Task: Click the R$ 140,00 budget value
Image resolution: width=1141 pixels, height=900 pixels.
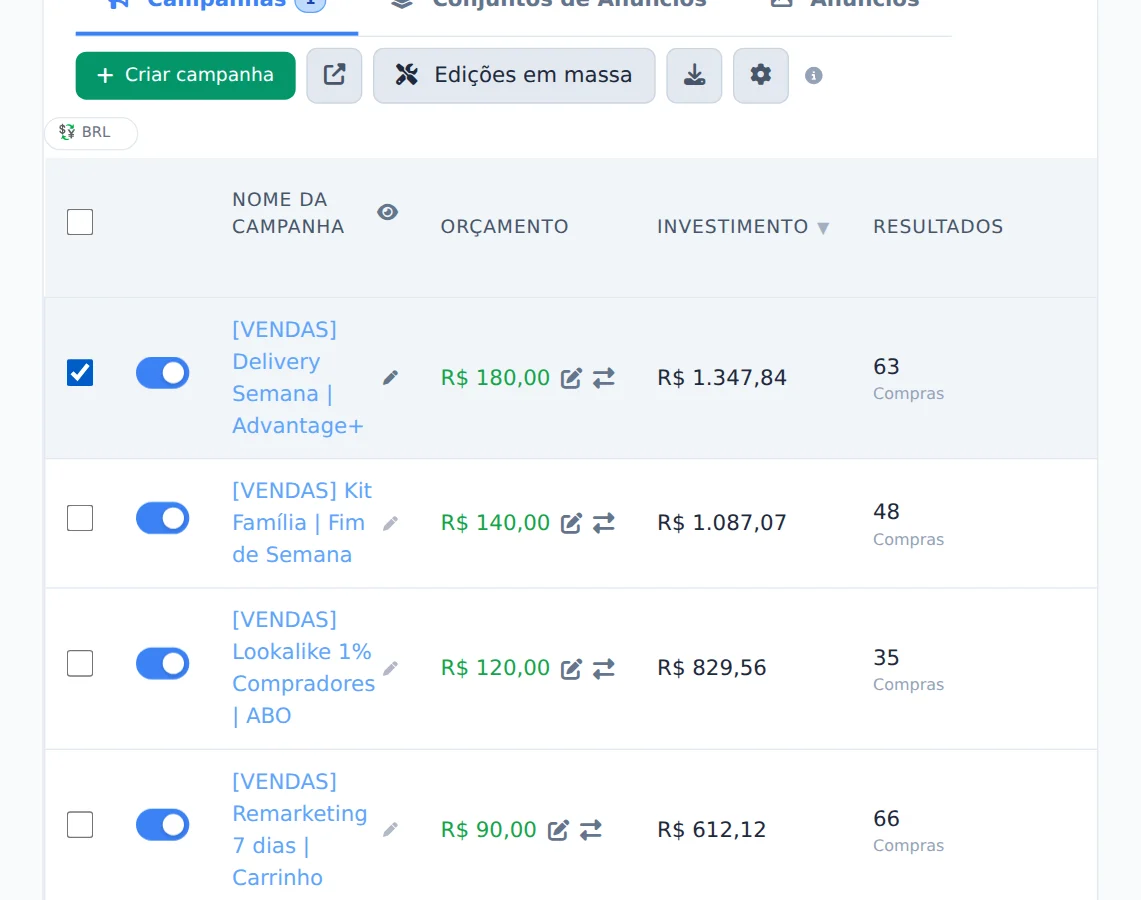Action: tap(496, 522)
